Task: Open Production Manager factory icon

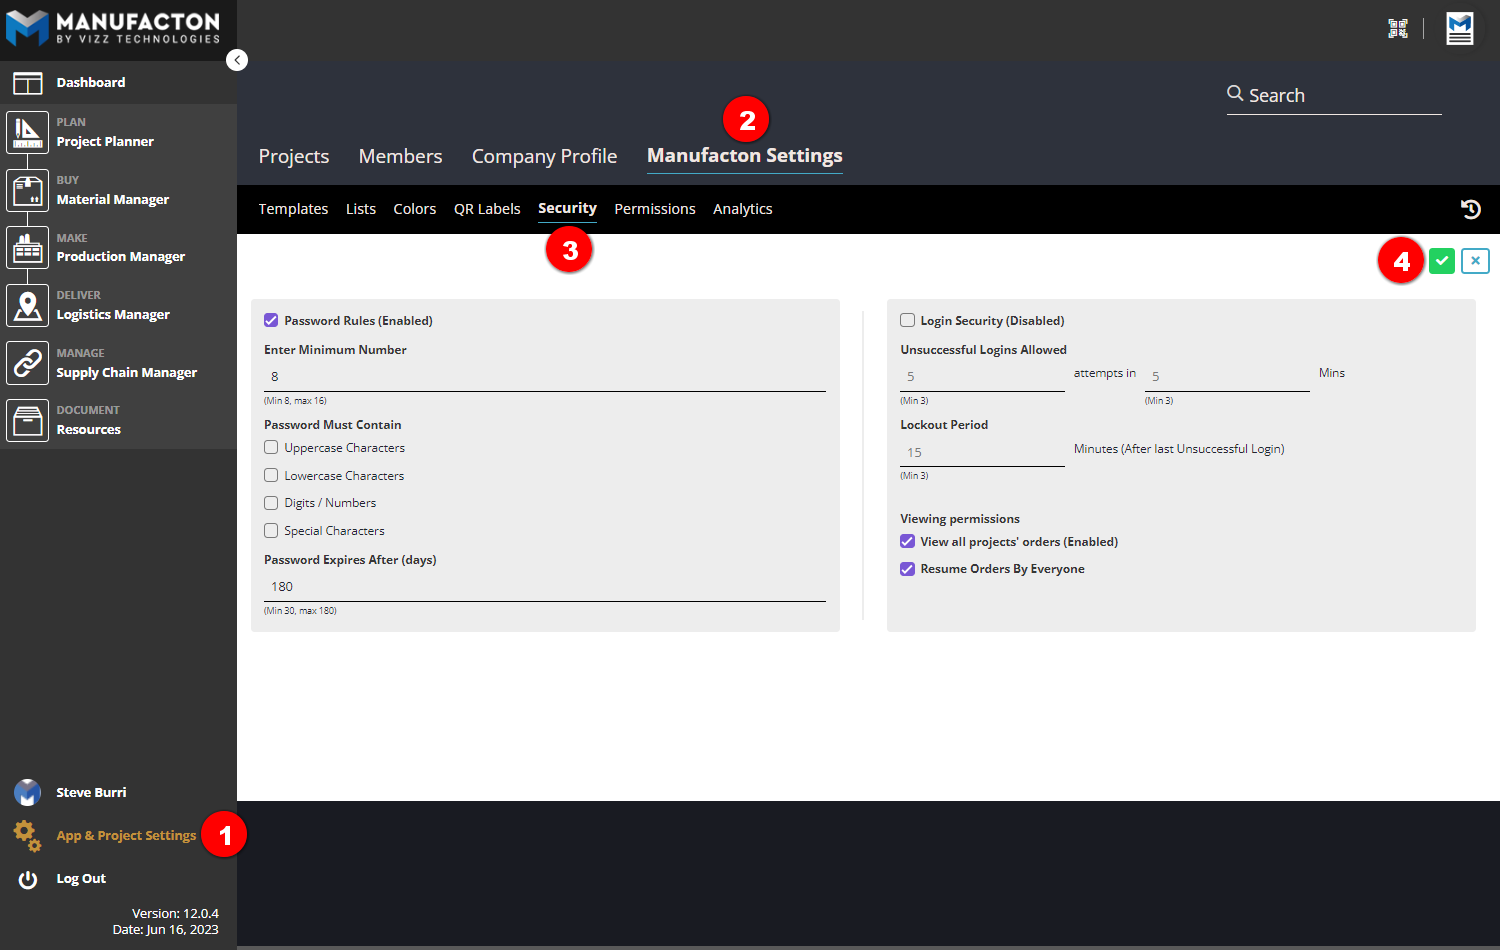Action: [x=27, y=248]
